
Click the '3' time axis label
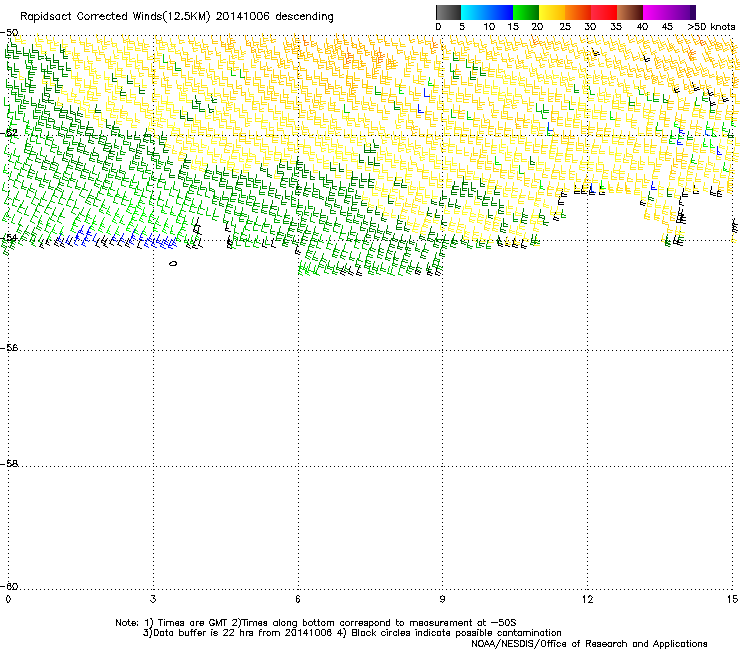click(x=153, y=599)
